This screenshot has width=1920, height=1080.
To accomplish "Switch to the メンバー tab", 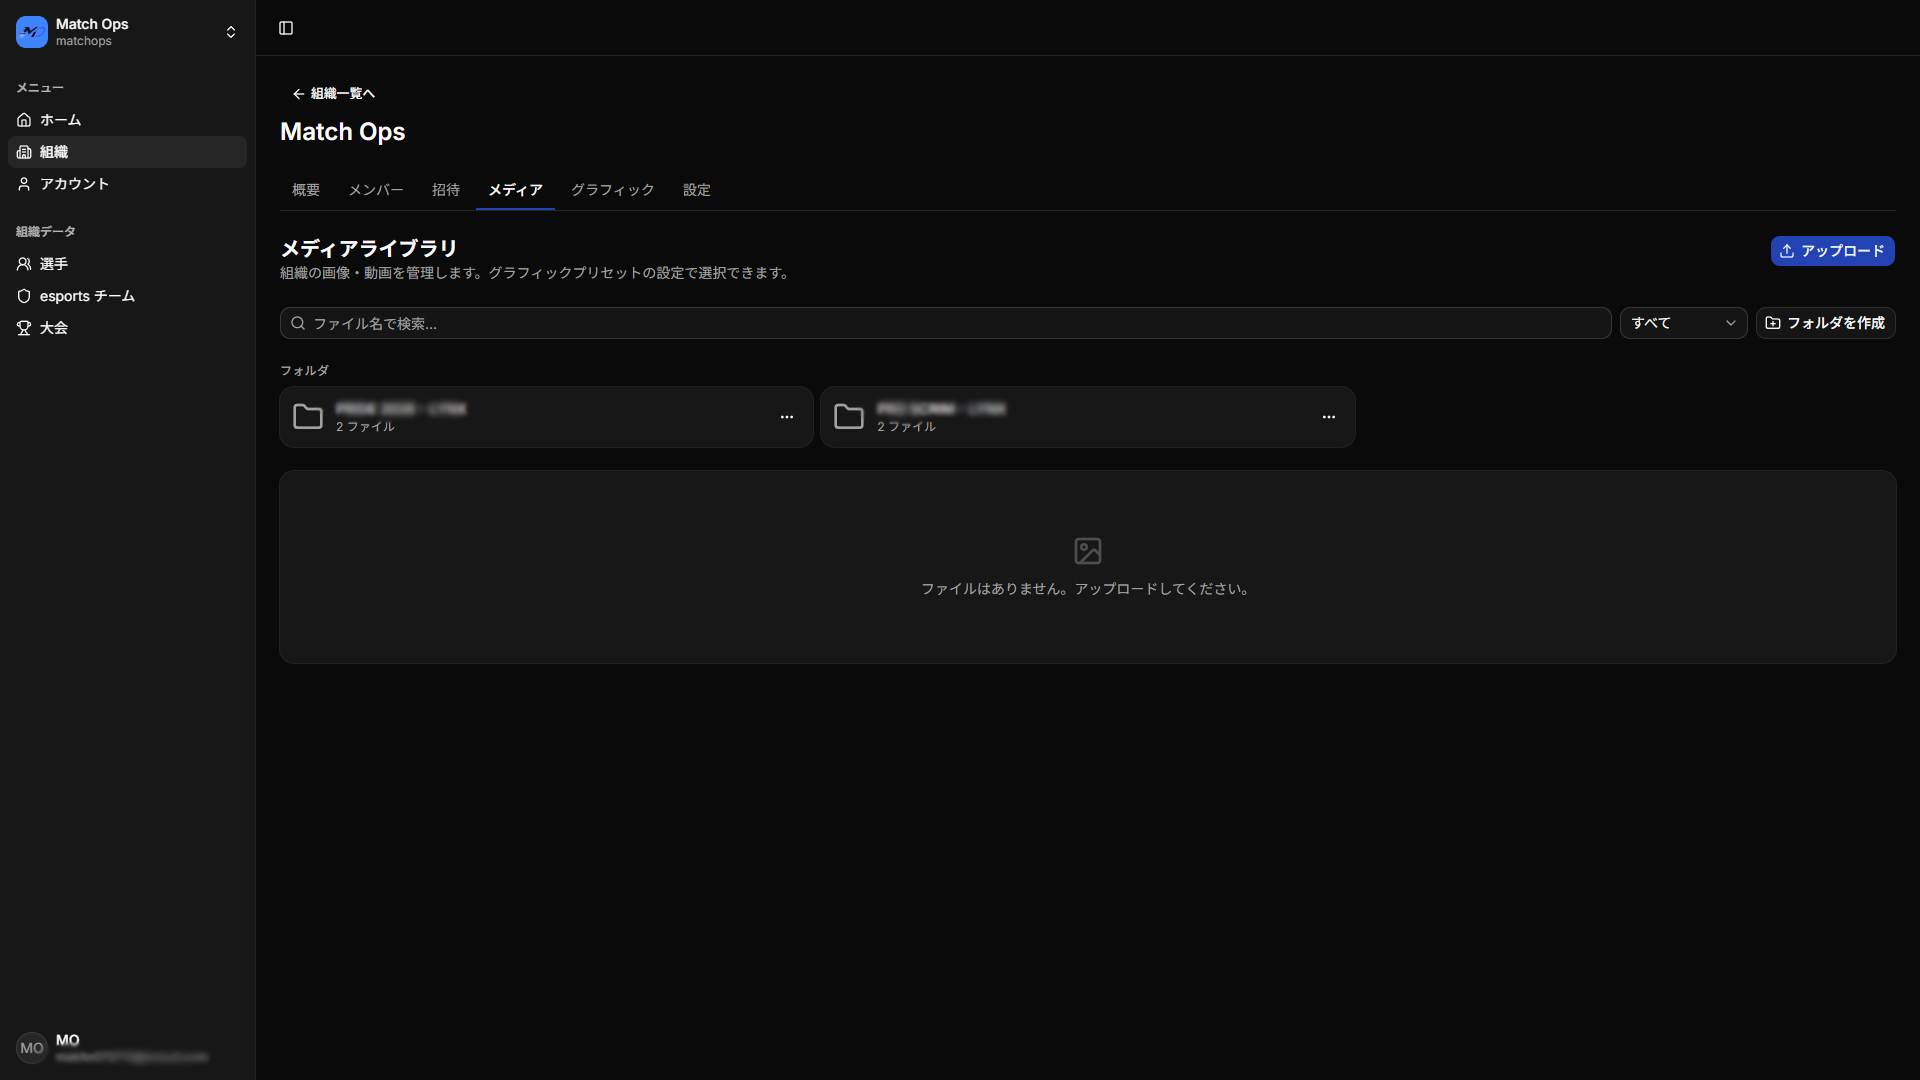I will click(376, 190).
